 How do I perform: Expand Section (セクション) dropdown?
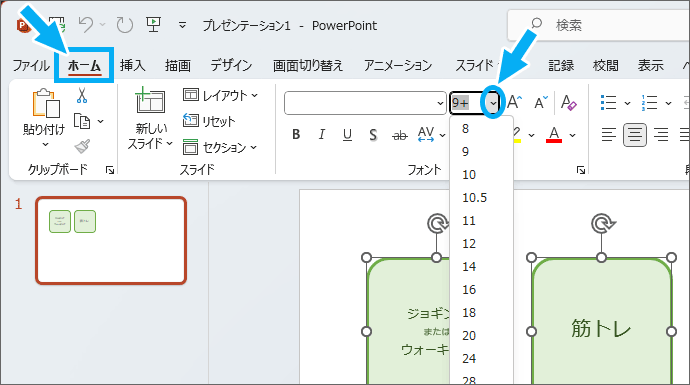coord(253,147)
